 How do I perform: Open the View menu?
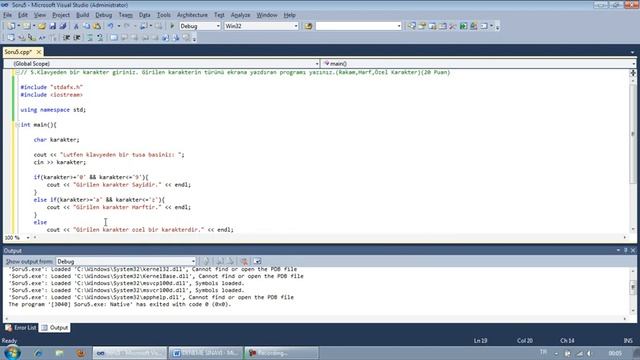[40, 15]
